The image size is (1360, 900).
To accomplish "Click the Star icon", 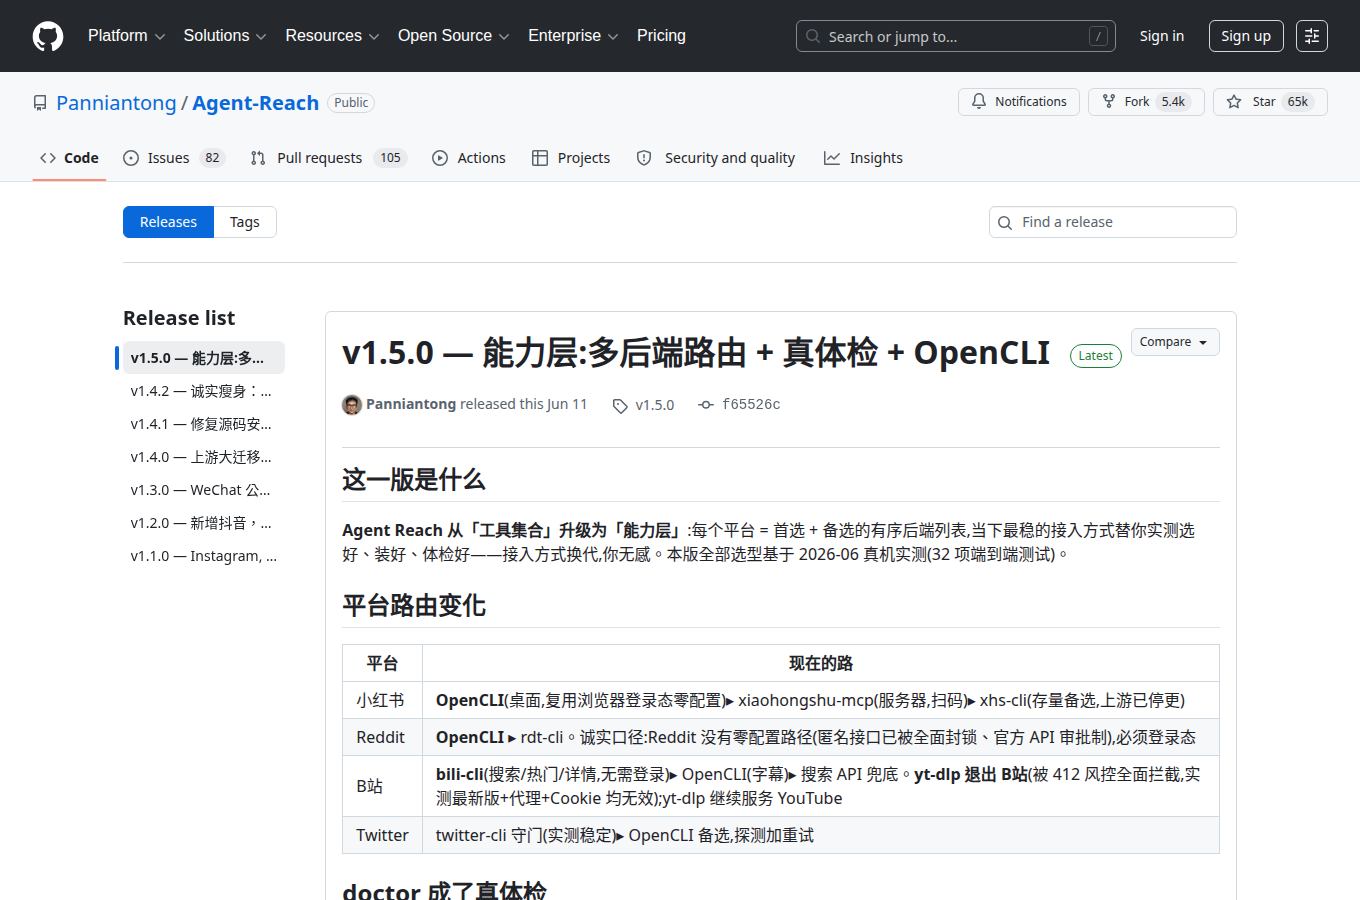I will 1234,102.
